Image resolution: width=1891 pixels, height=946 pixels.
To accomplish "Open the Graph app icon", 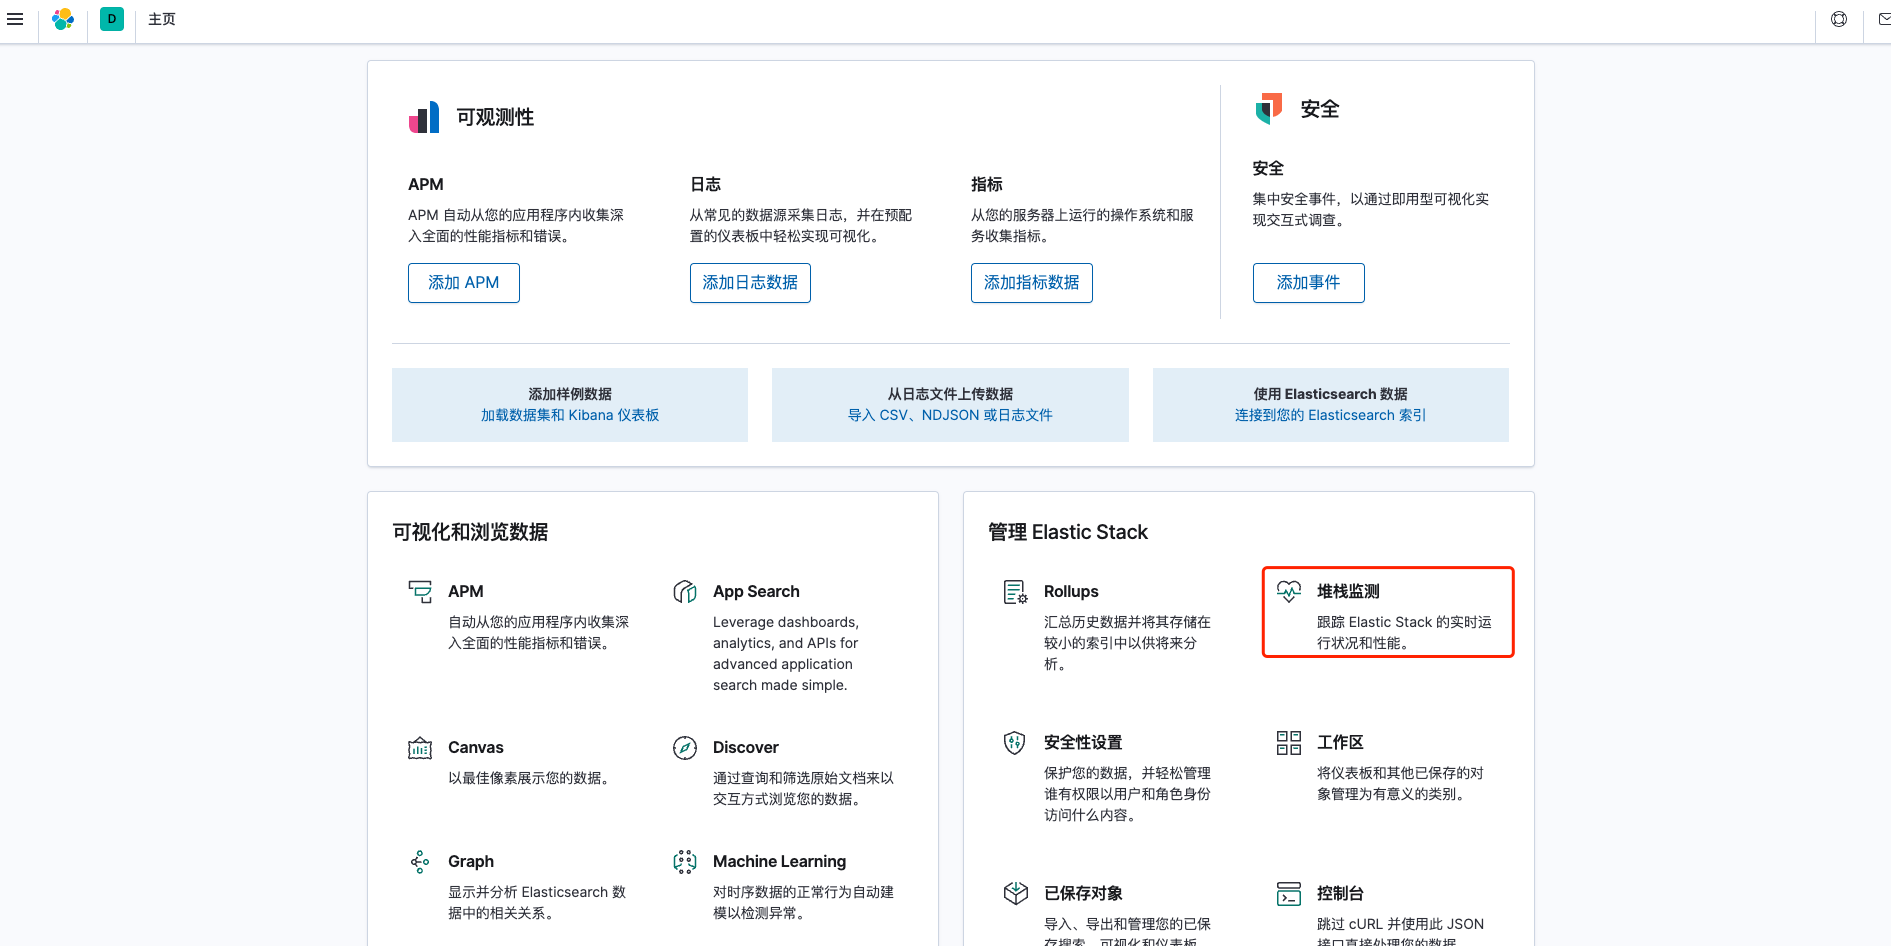I will [420, 862].
